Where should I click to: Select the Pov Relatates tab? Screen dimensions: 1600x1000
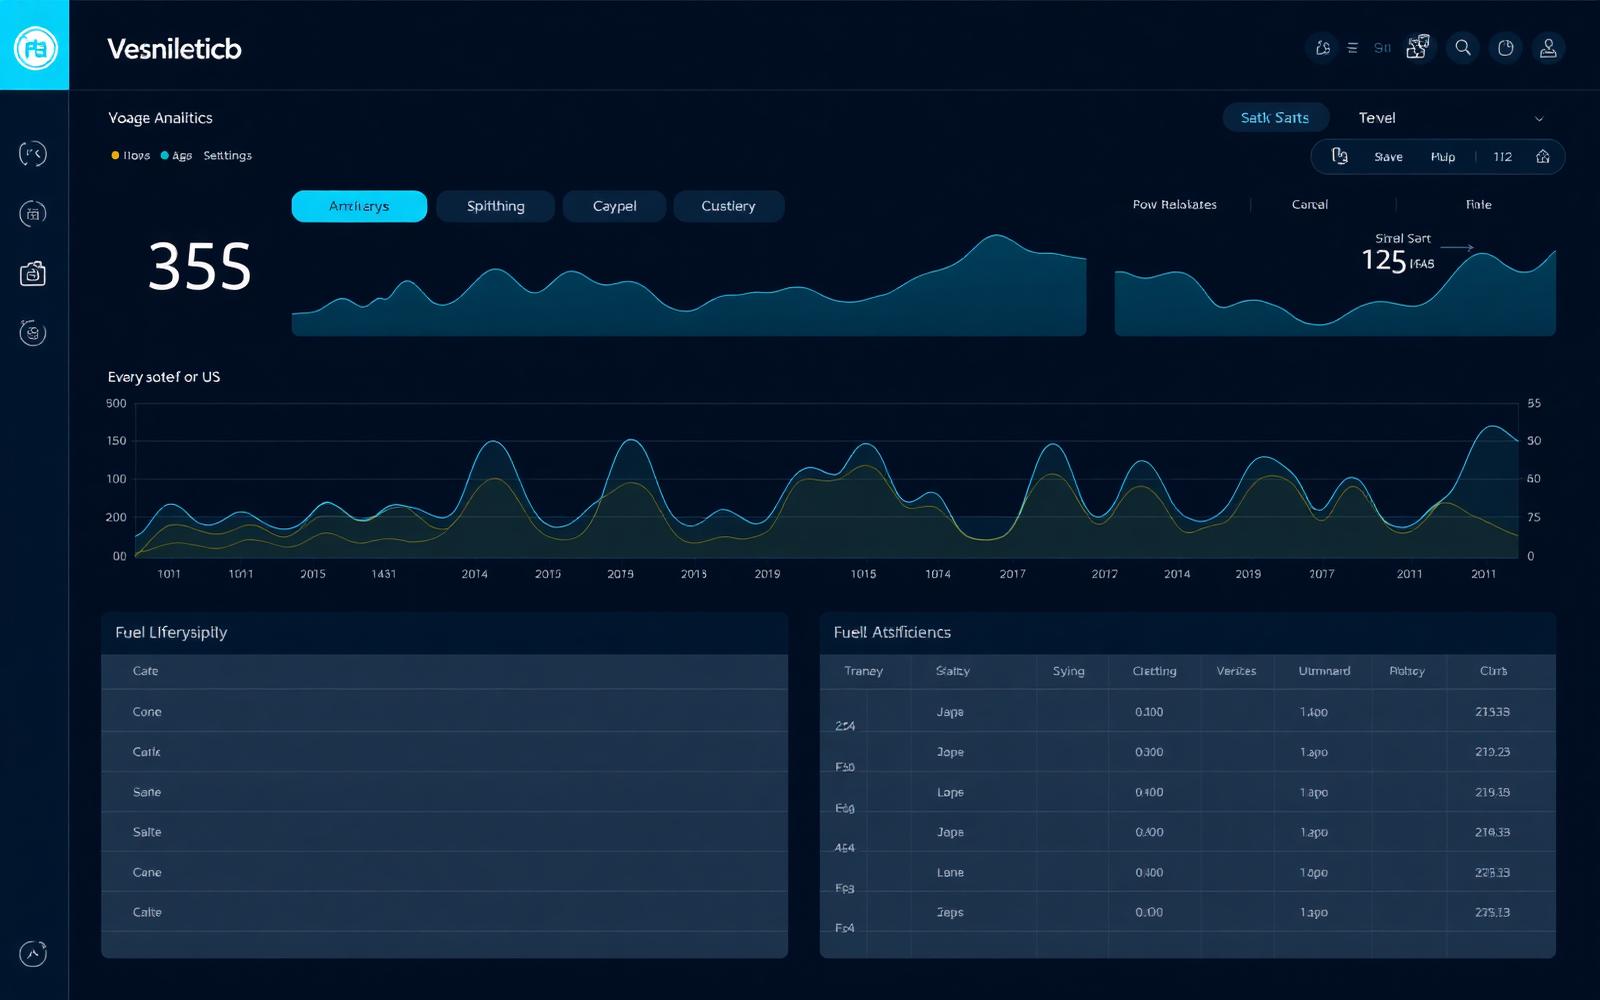pos(1174,204)
